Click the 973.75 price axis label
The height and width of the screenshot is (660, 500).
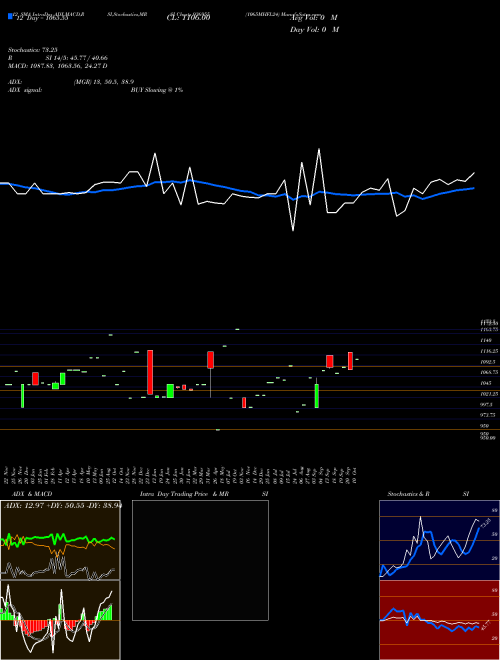pyautogui.click(x=489, y=415)
